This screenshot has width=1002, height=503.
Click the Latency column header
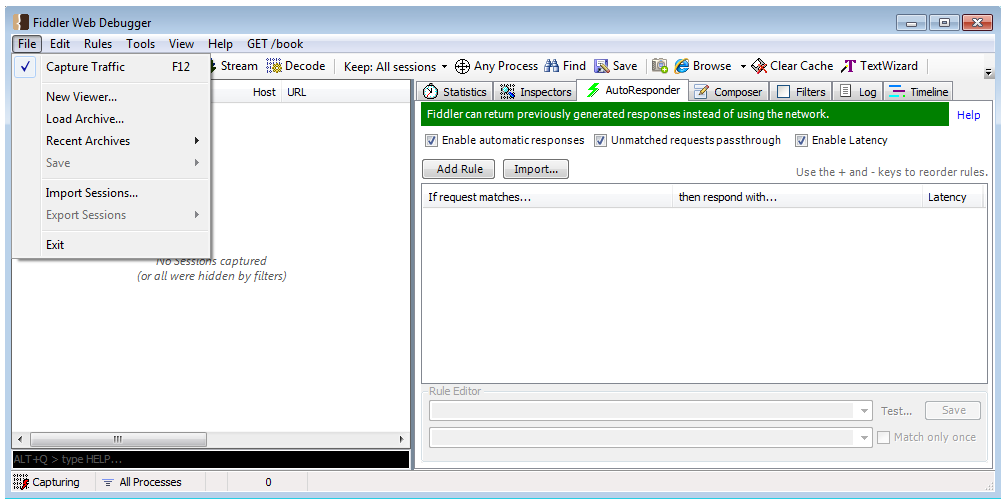(x=952, y=197)
